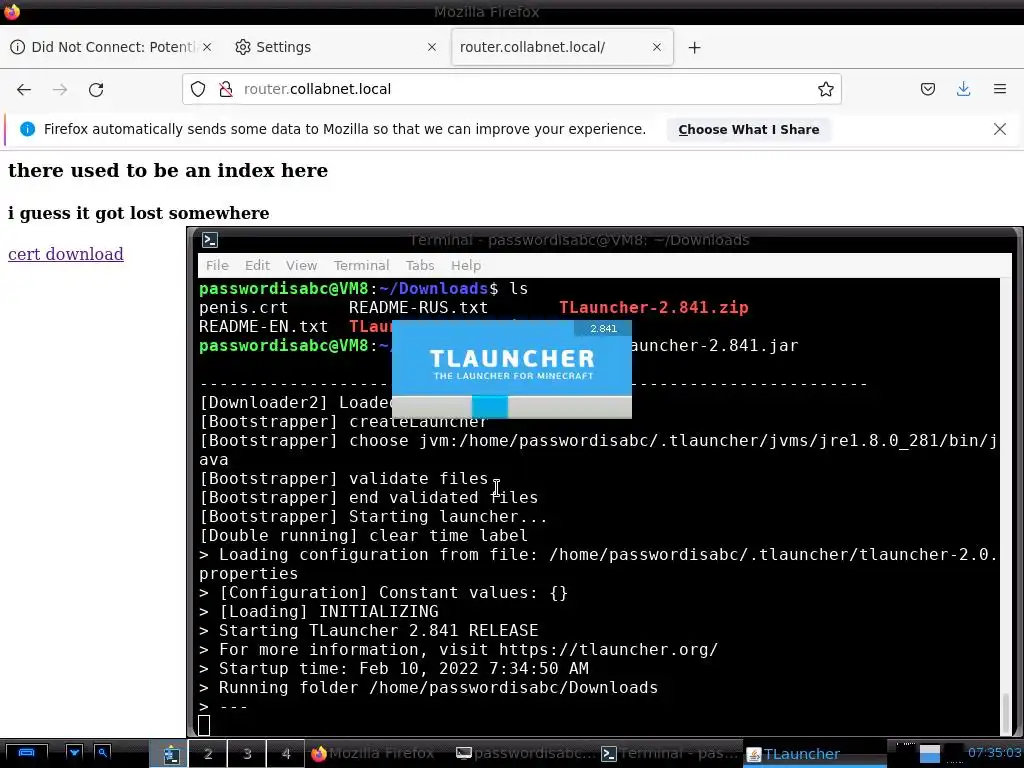Viewport: 1024px width, 768px height.
Task: Open the passwordisabc taskbar window entry
Action: [524, 754]
